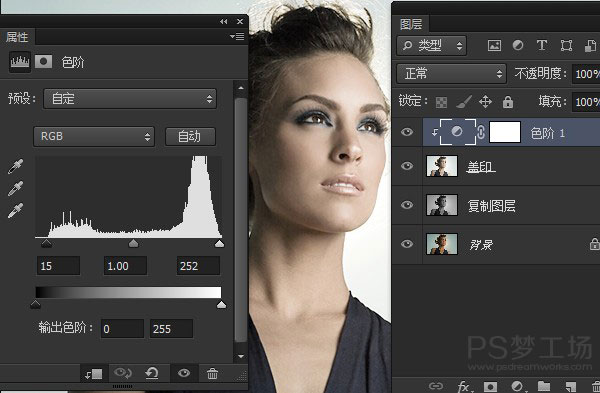Pick the white point eyedropper

point(16,210)
